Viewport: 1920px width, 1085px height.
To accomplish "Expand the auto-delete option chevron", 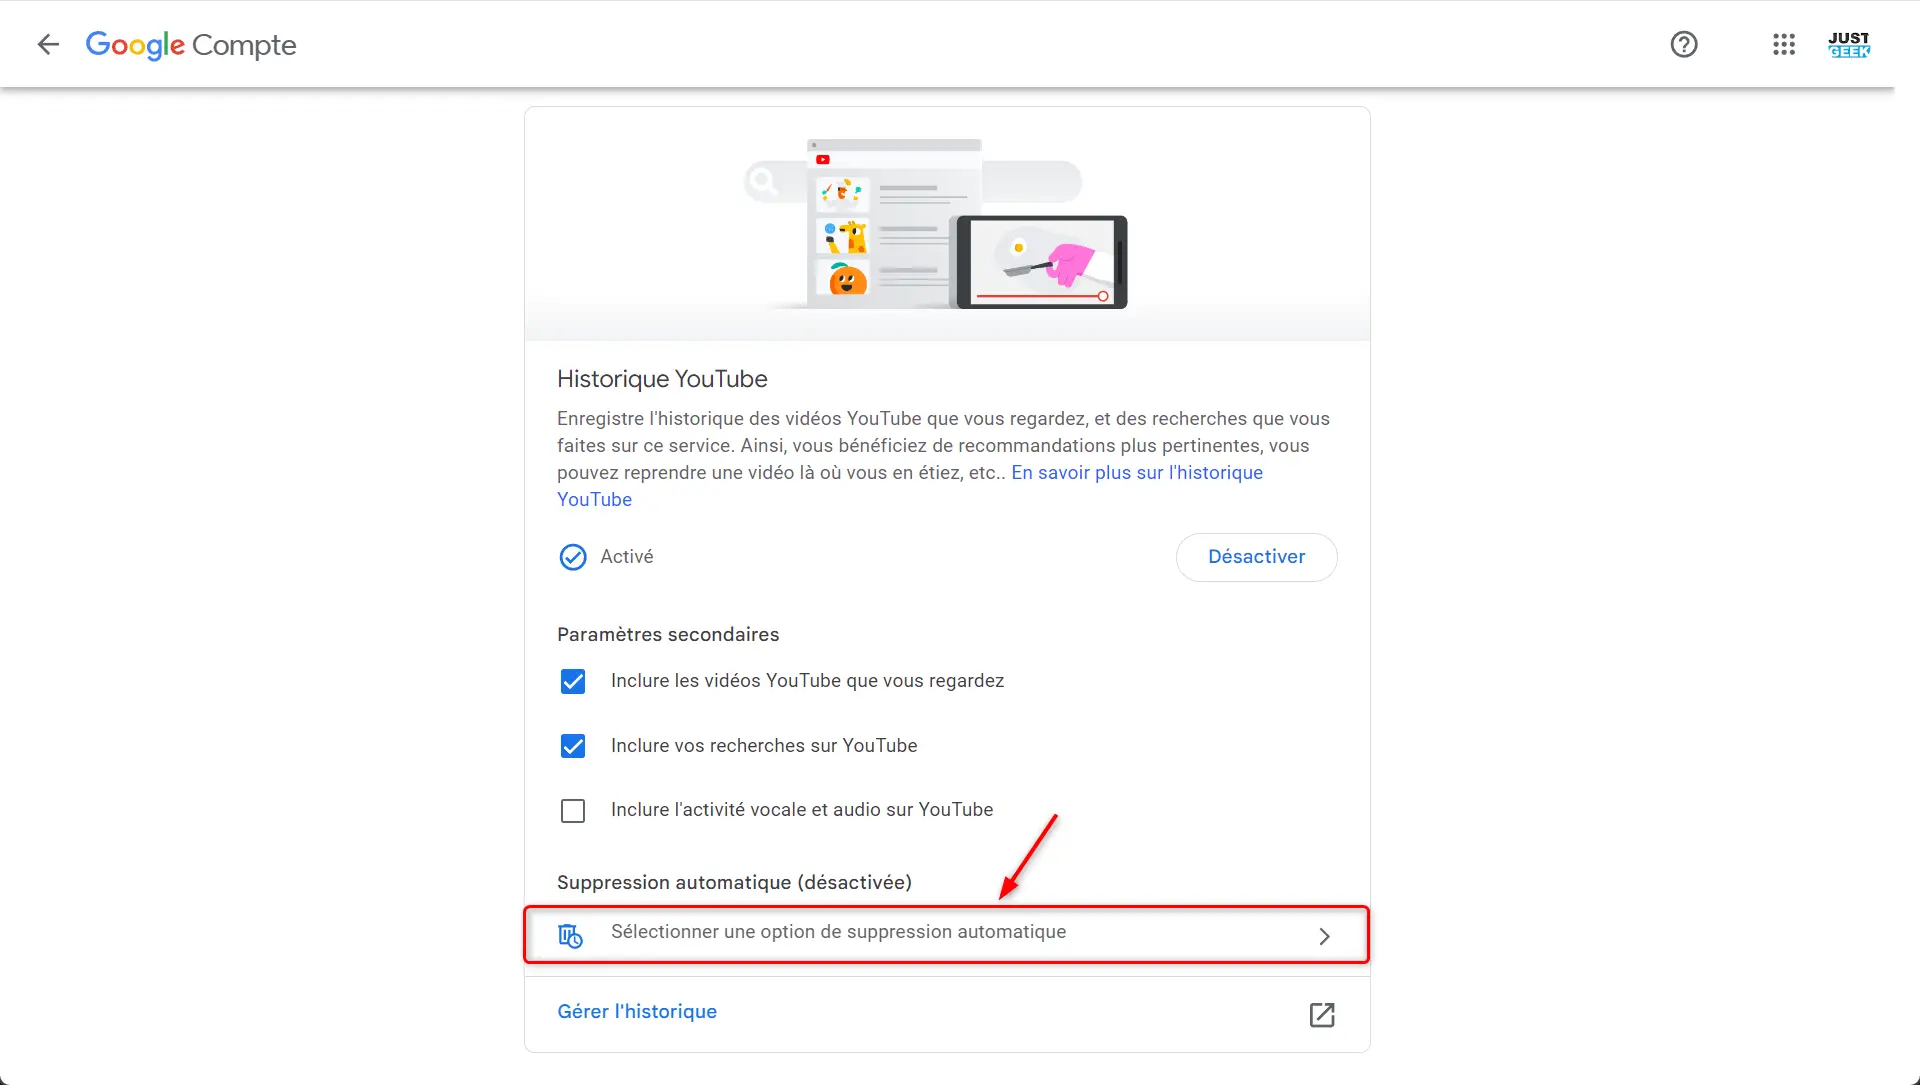I will pos(1324,936).
